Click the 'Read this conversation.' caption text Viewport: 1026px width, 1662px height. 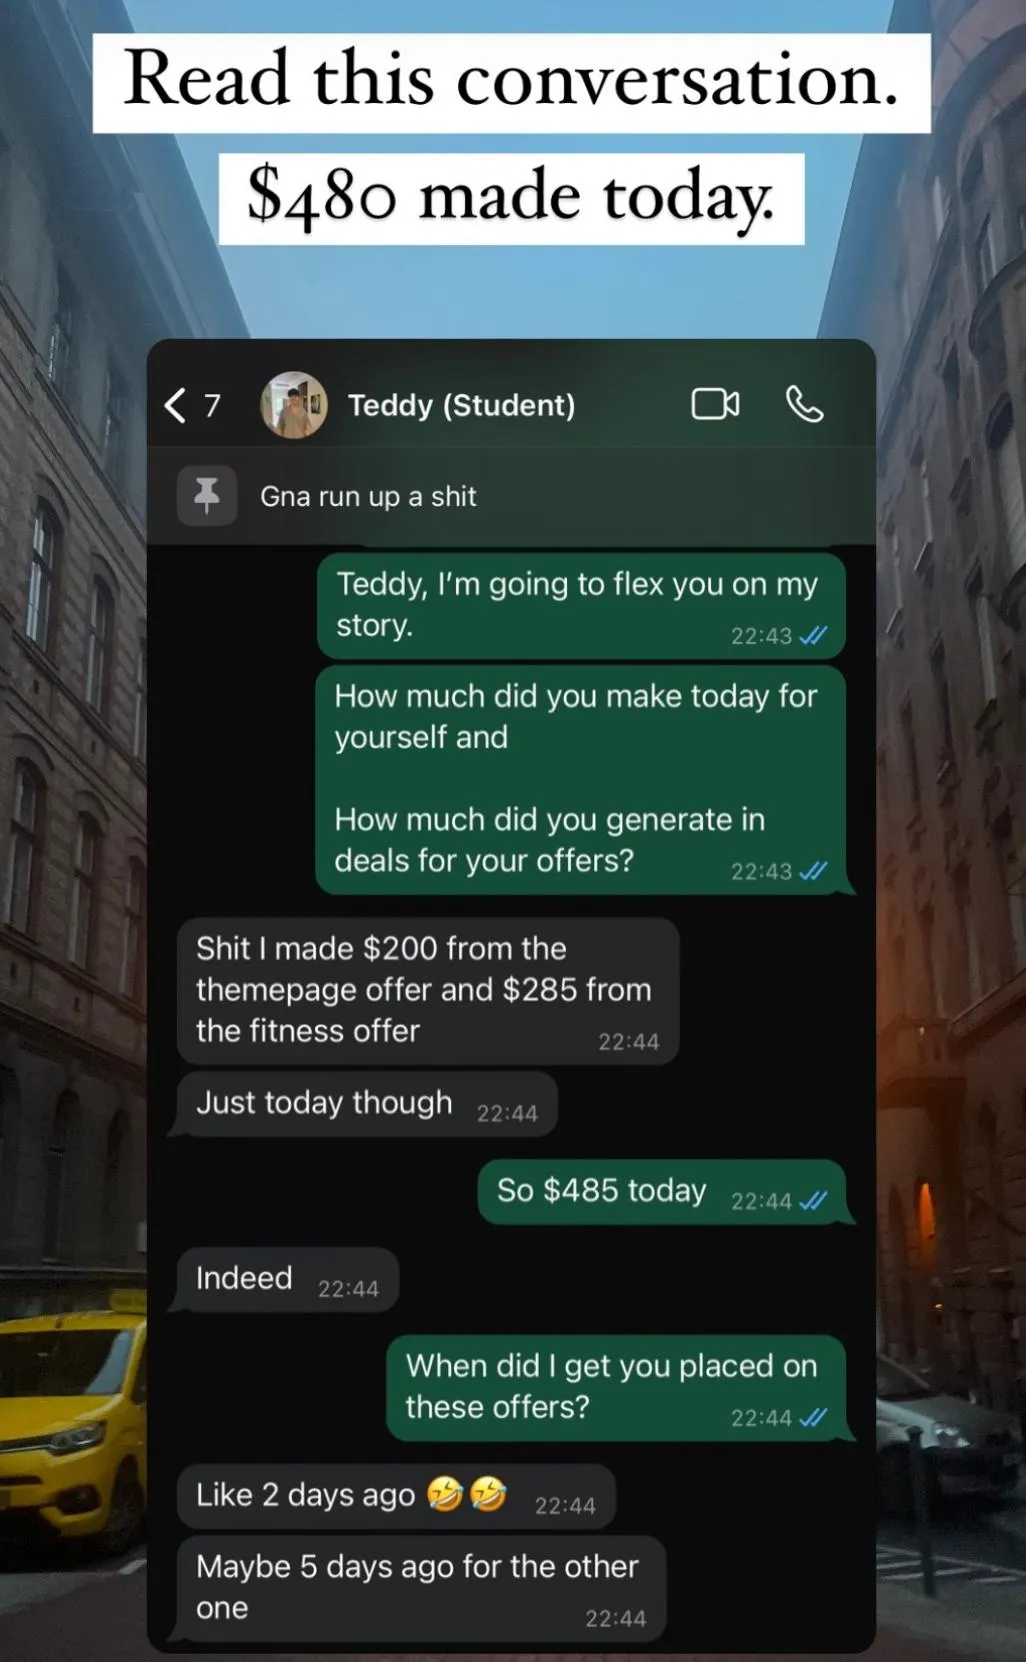point(511,80)
